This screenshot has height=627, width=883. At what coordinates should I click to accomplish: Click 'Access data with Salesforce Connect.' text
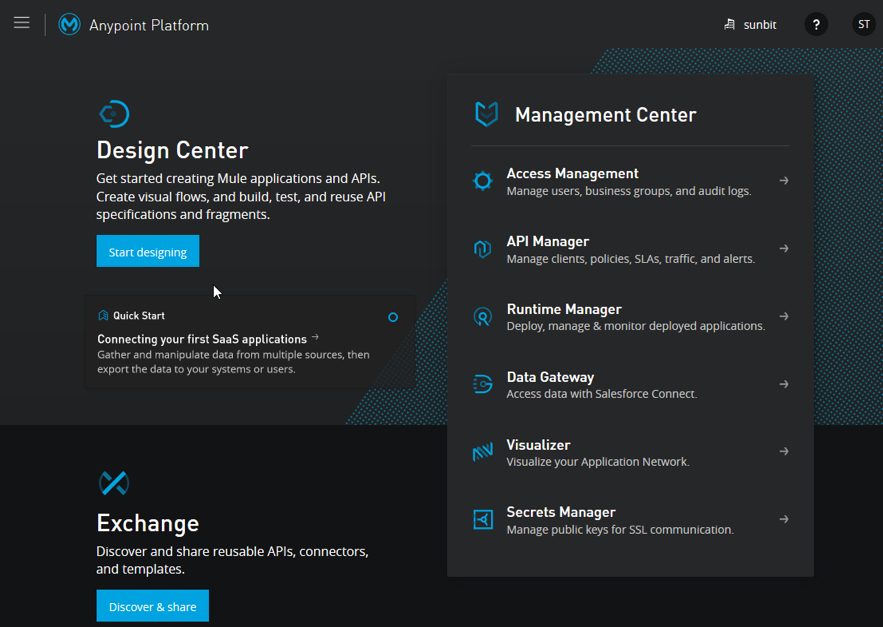[x=601, y=394]
